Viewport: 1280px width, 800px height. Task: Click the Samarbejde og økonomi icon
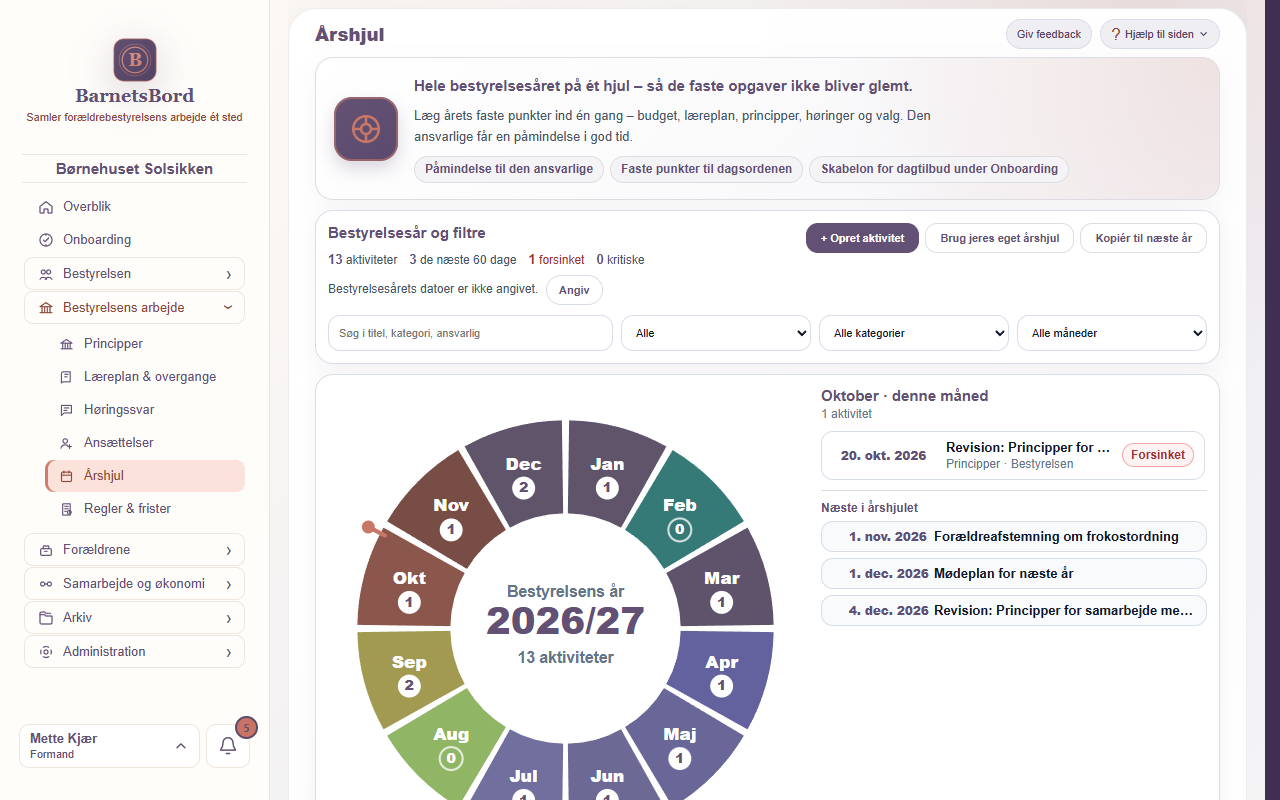[45, 584]
